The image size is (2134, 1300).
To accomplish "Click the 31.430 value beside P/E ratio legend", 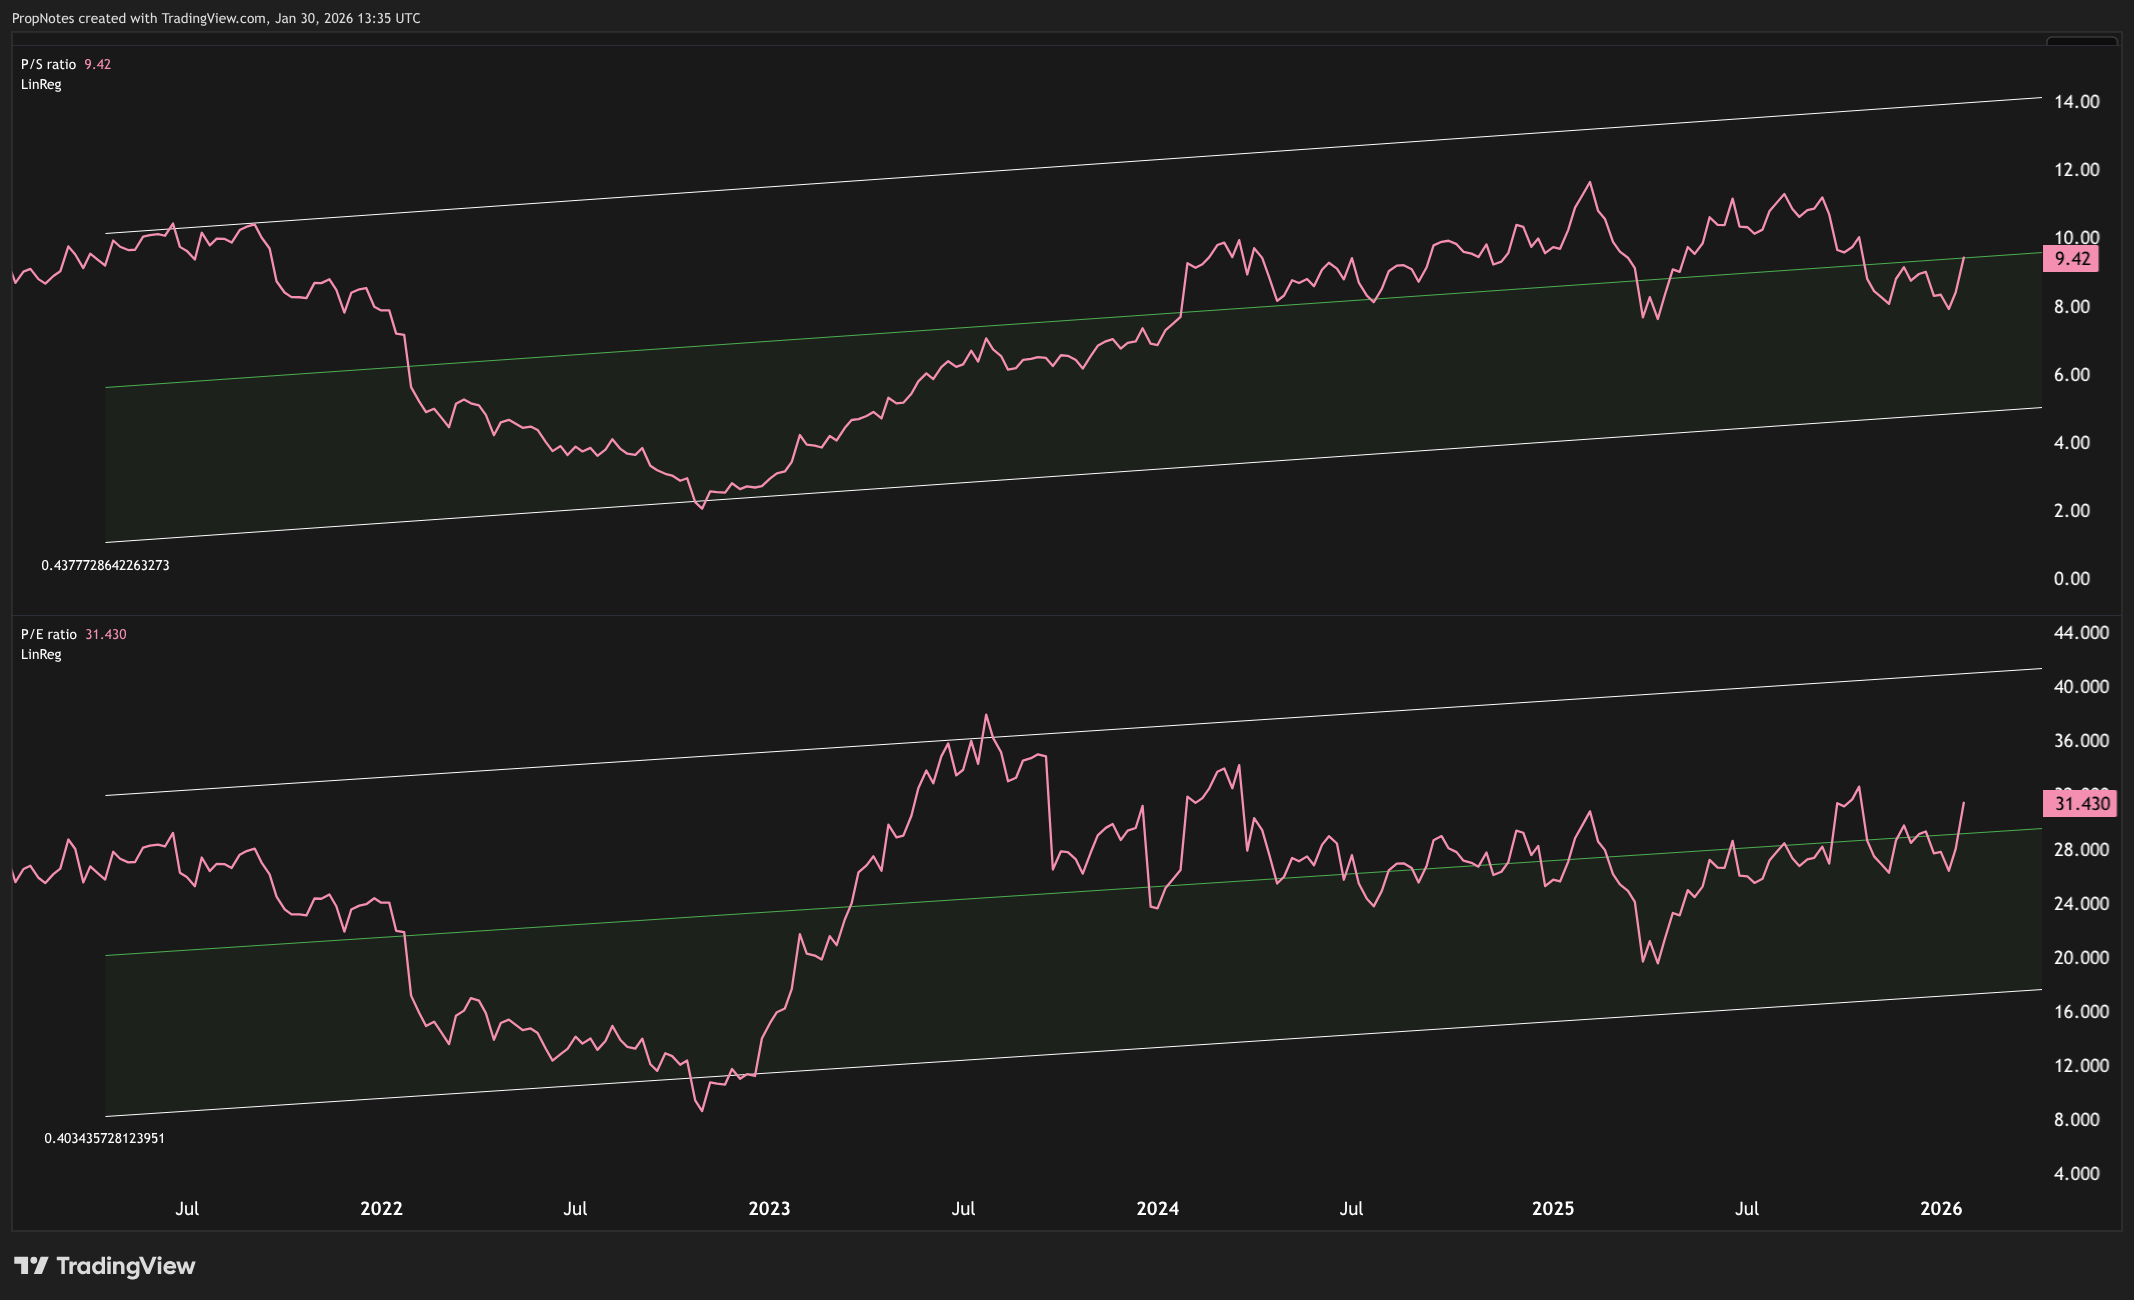I will pos(106,634).
